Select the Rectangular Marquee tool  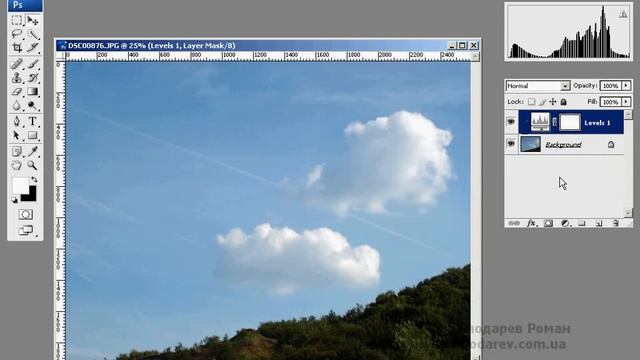tap(17, 20)
